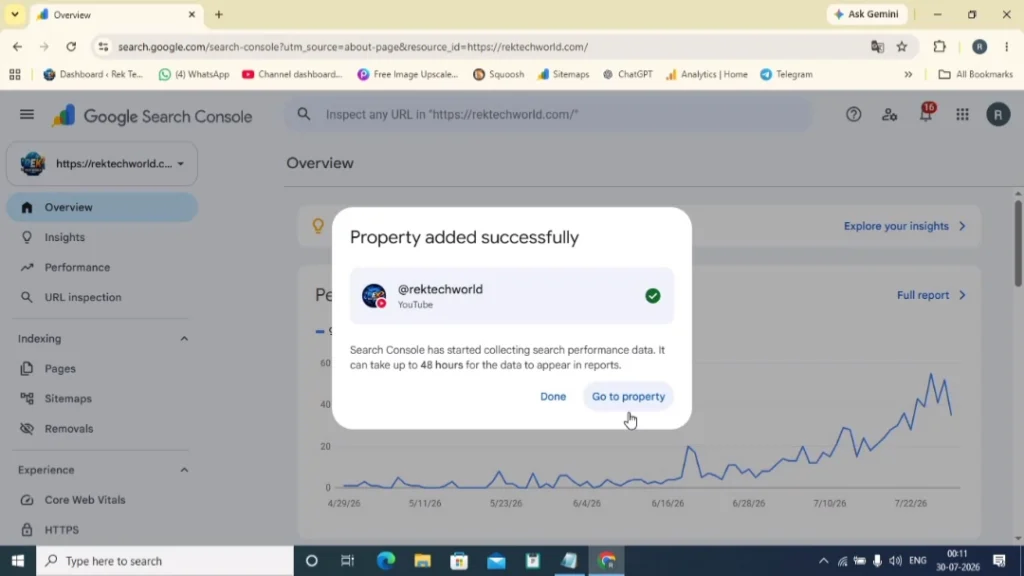The height and width of the screenshot is (576, 1024).
Task: Click the @rektechworld channel avatar
Action: pos(374,296)
